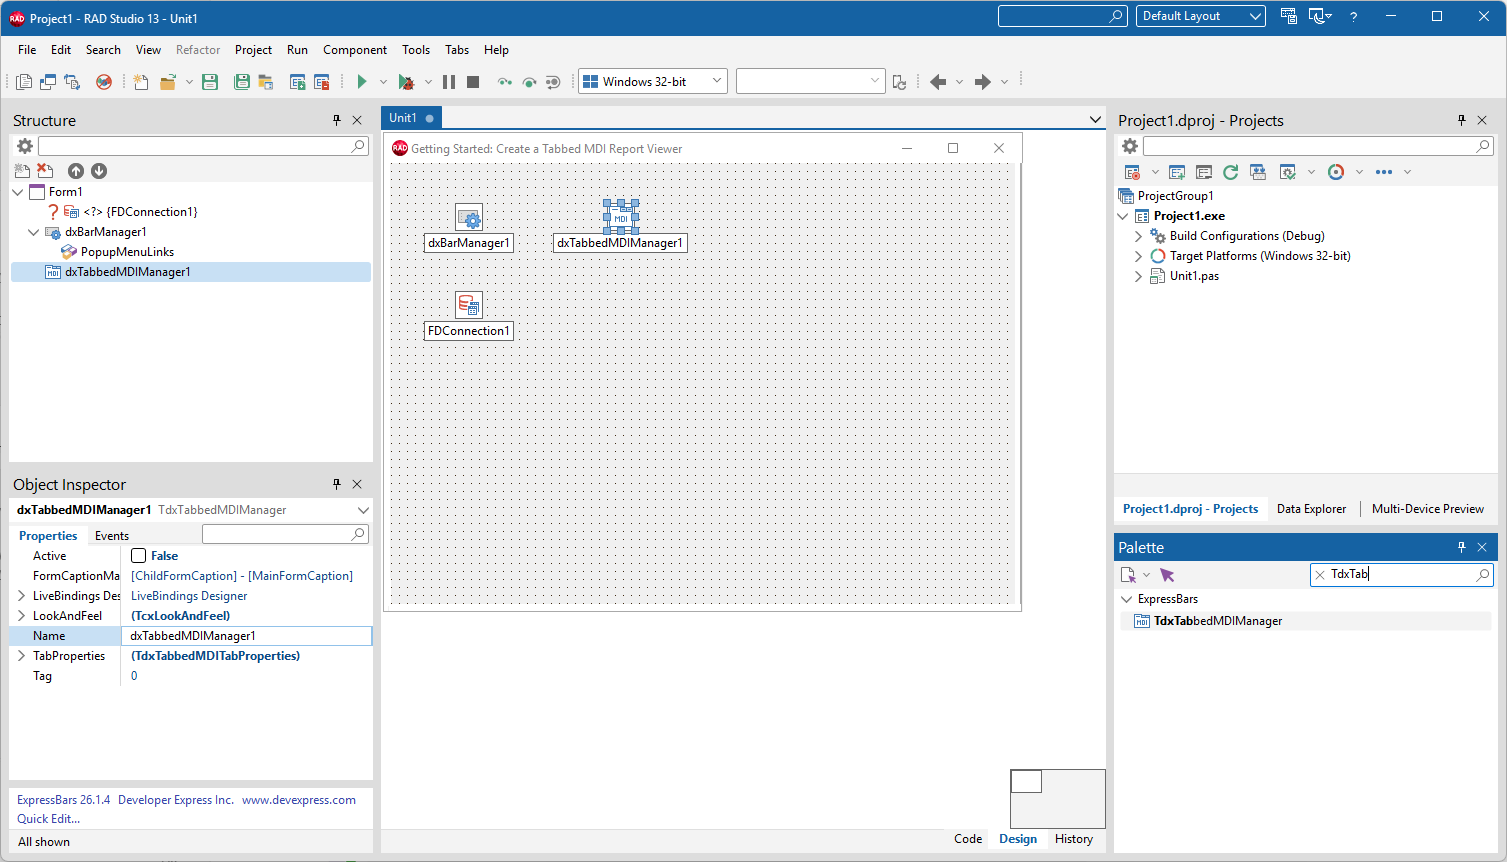The image size is (1507, 862).
Task: Click the Save All toolbar icon
Action: pos(242,82)
